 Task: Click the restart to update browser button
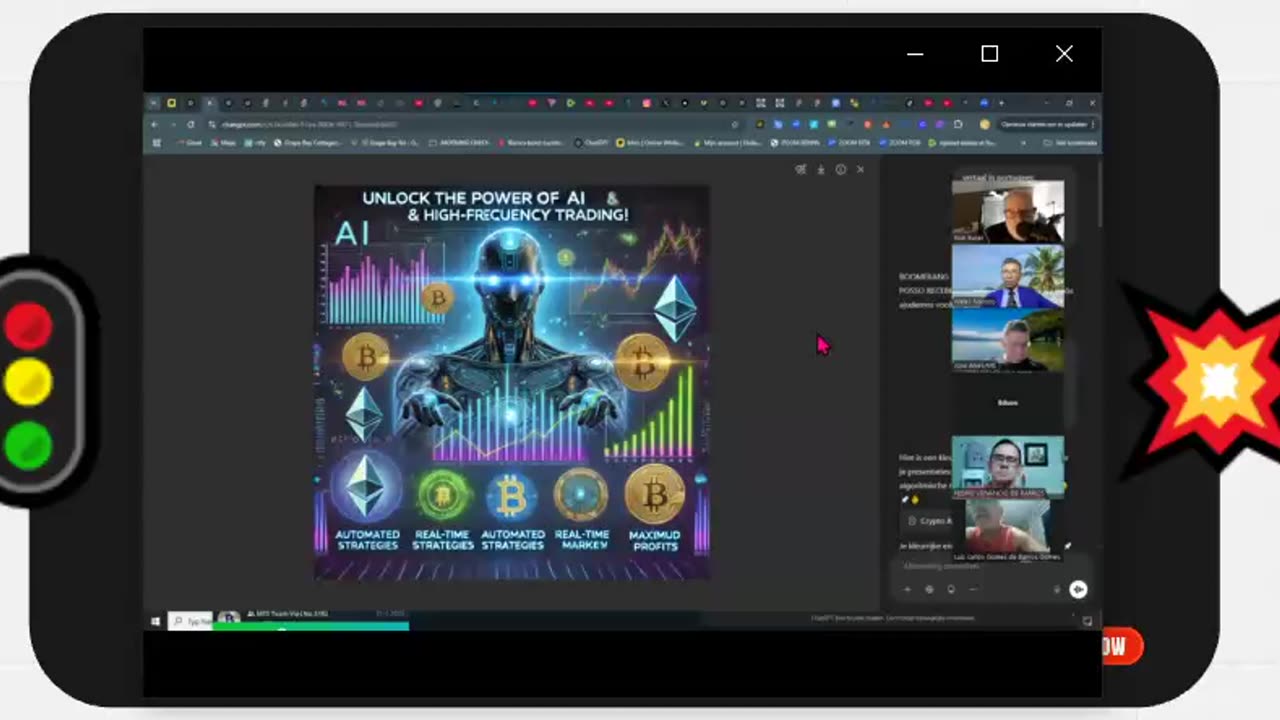coord(1046,124)
